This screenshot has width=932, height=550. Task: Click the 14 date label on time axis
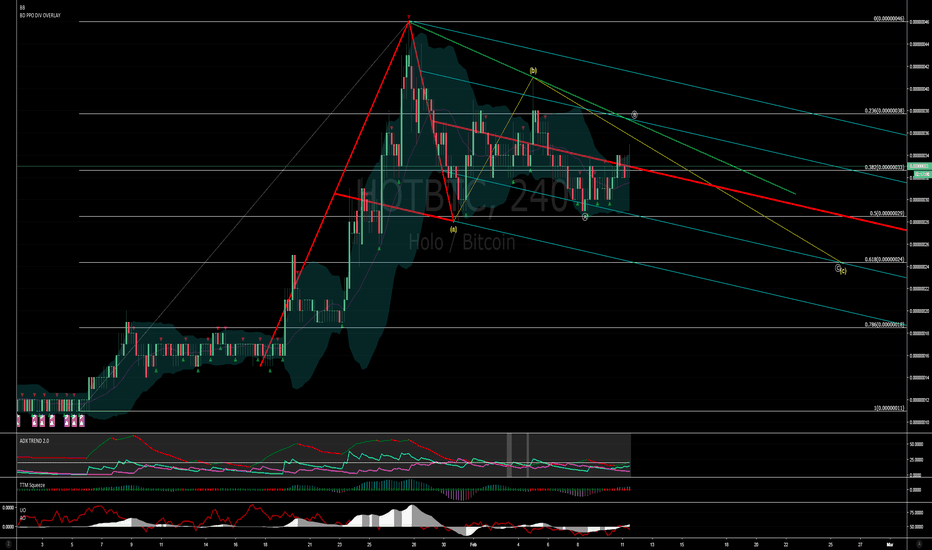click(x=206, y=544)
